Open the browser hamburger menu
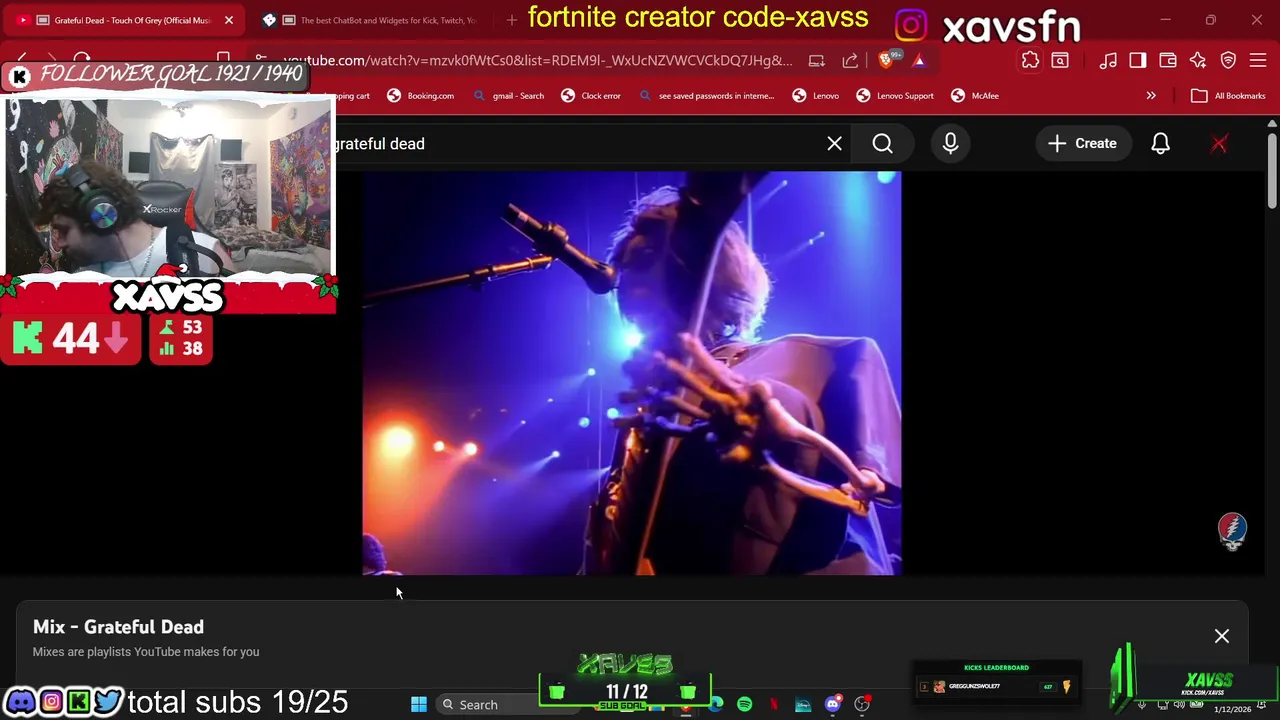 pyautogui.click(x=1258, y=61)
